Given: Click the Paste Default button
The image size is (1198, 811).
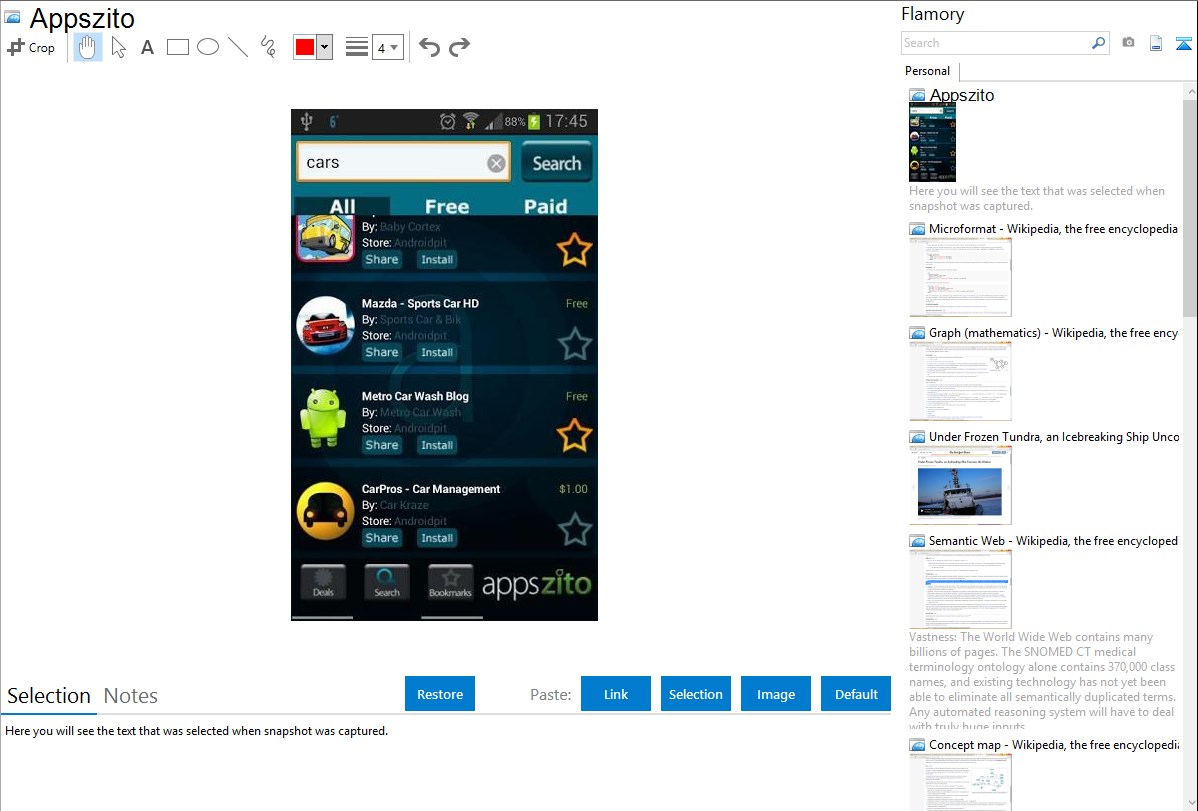Looking at the screenshot, I should 856,694.
